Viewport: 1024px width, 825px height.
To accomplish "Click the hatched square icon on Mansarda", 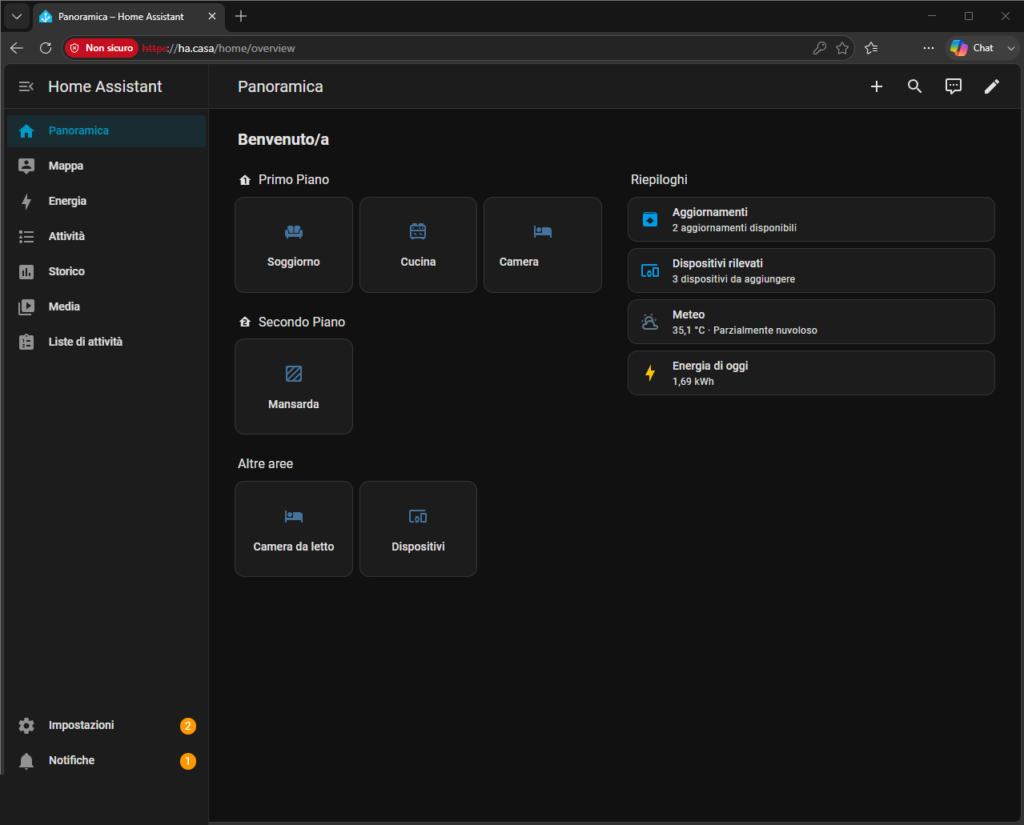I will [x=294, y=374].
